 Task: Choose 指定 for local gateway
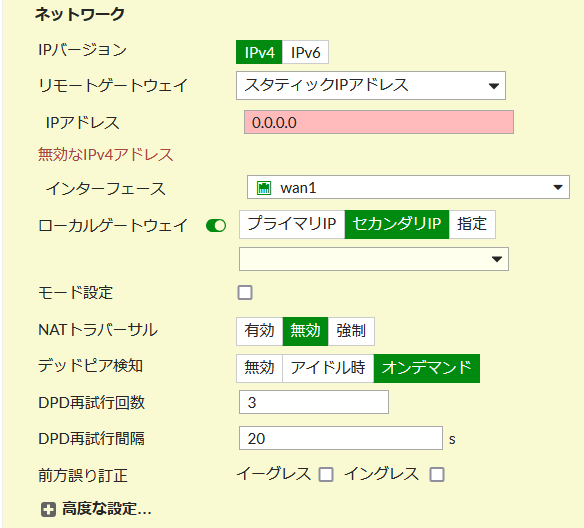pyautogui.click(x=472, y=224)
